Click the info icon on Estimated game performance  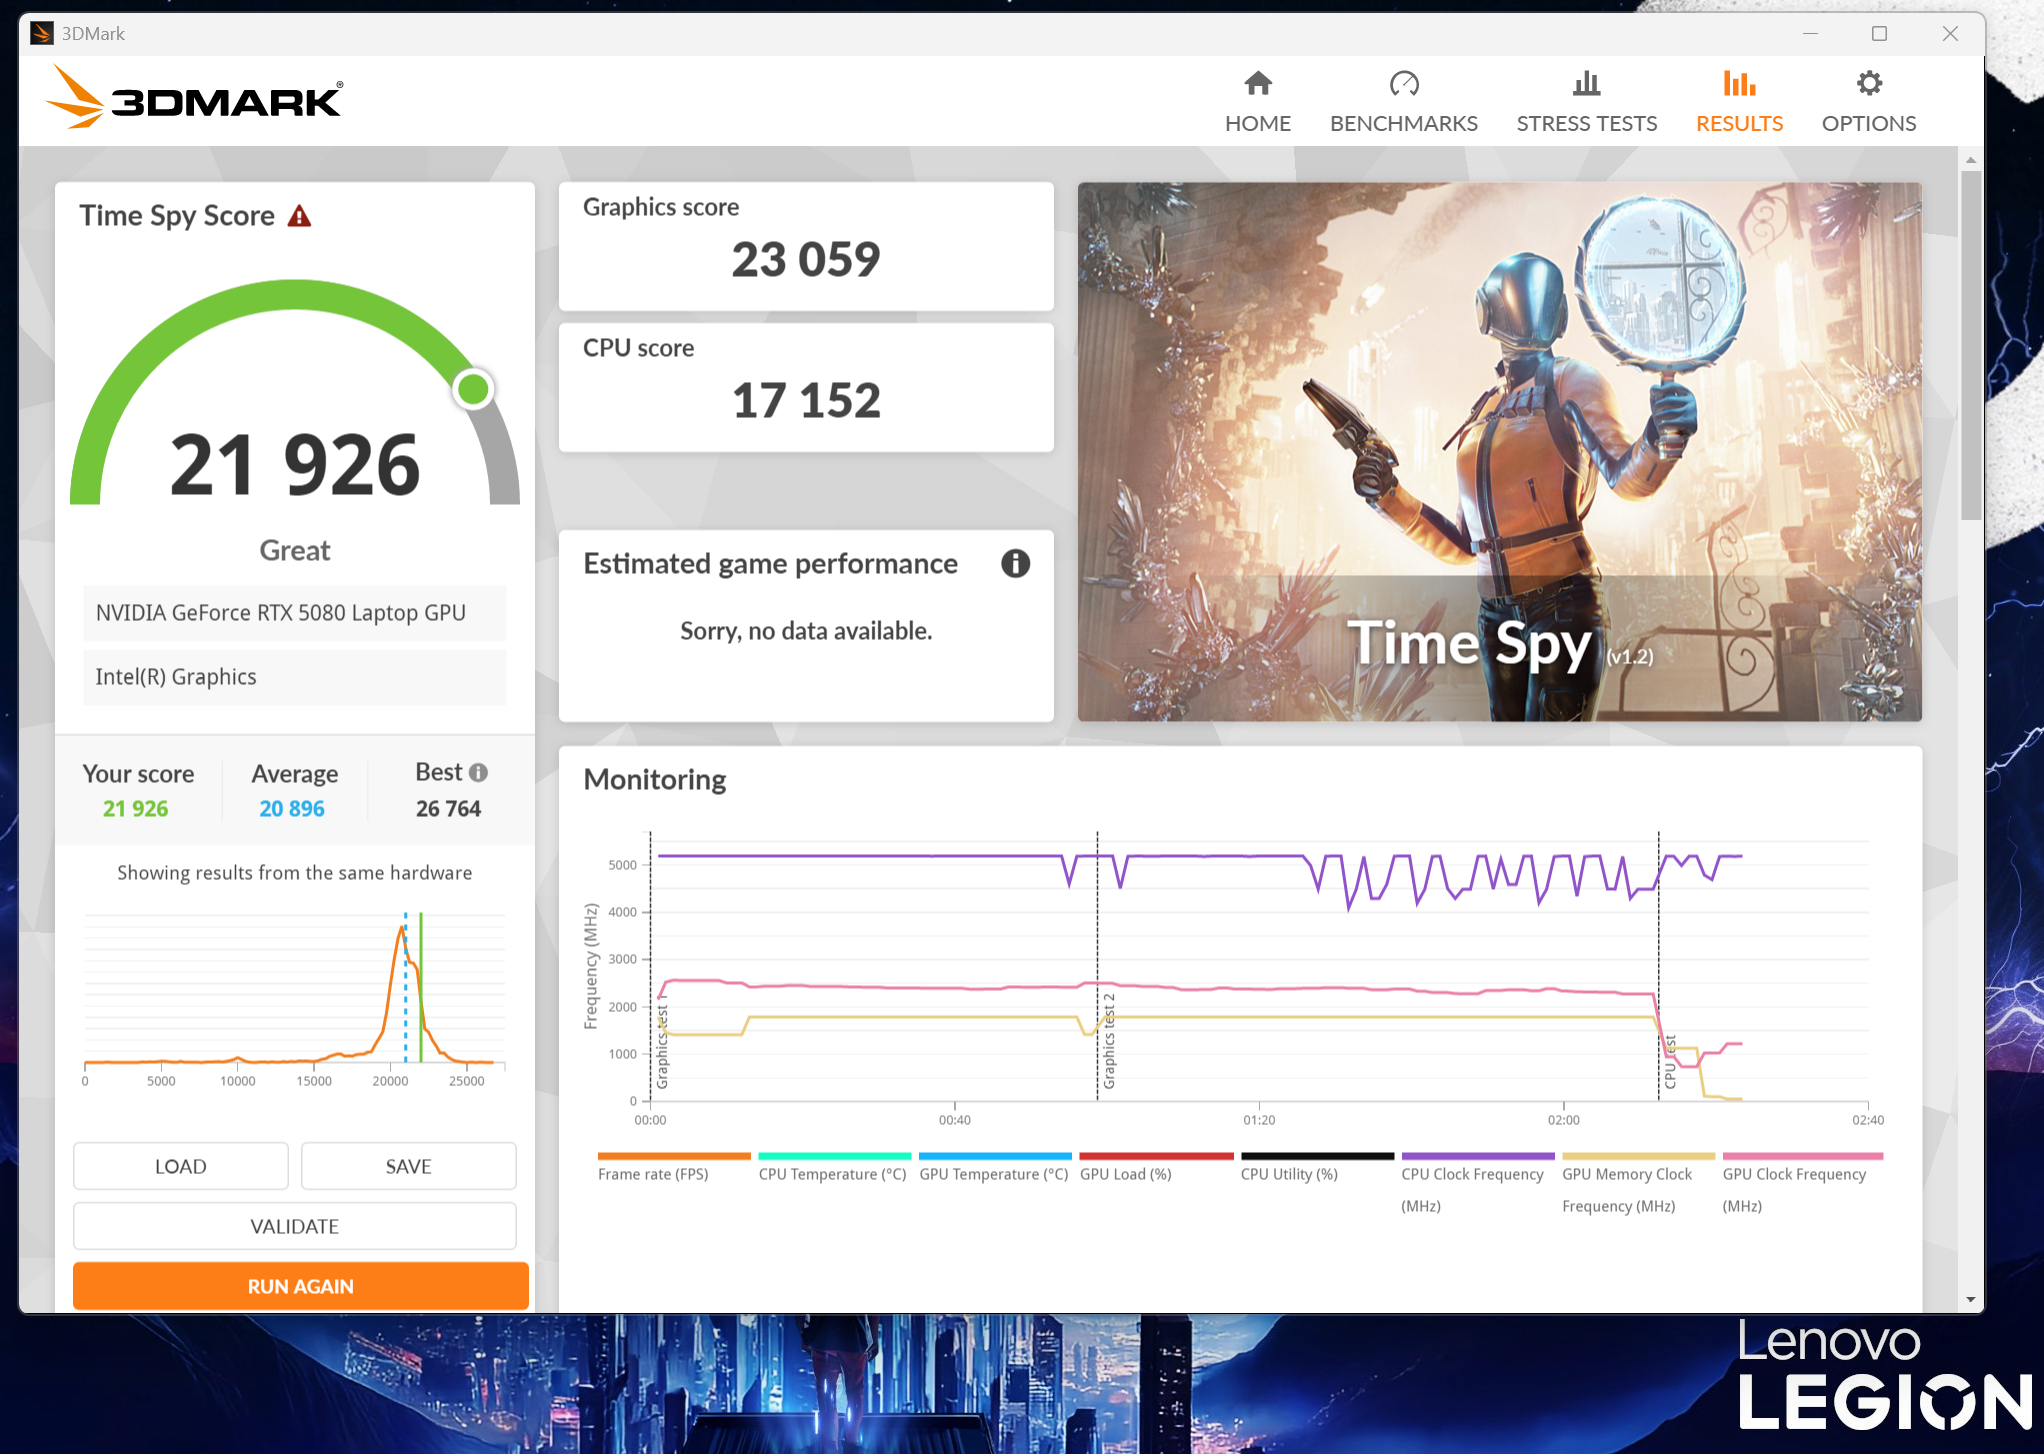tap(1015, 564)
